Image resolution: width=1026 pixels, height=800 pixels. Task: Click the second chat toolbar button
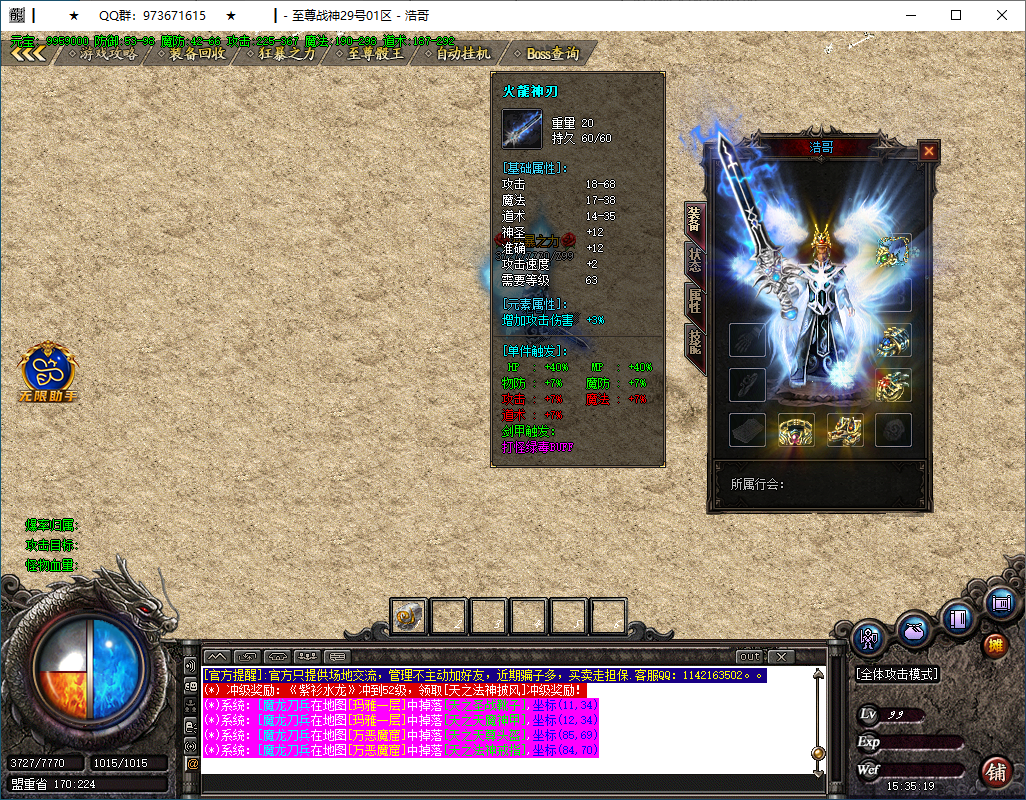[x=247, y=656]
